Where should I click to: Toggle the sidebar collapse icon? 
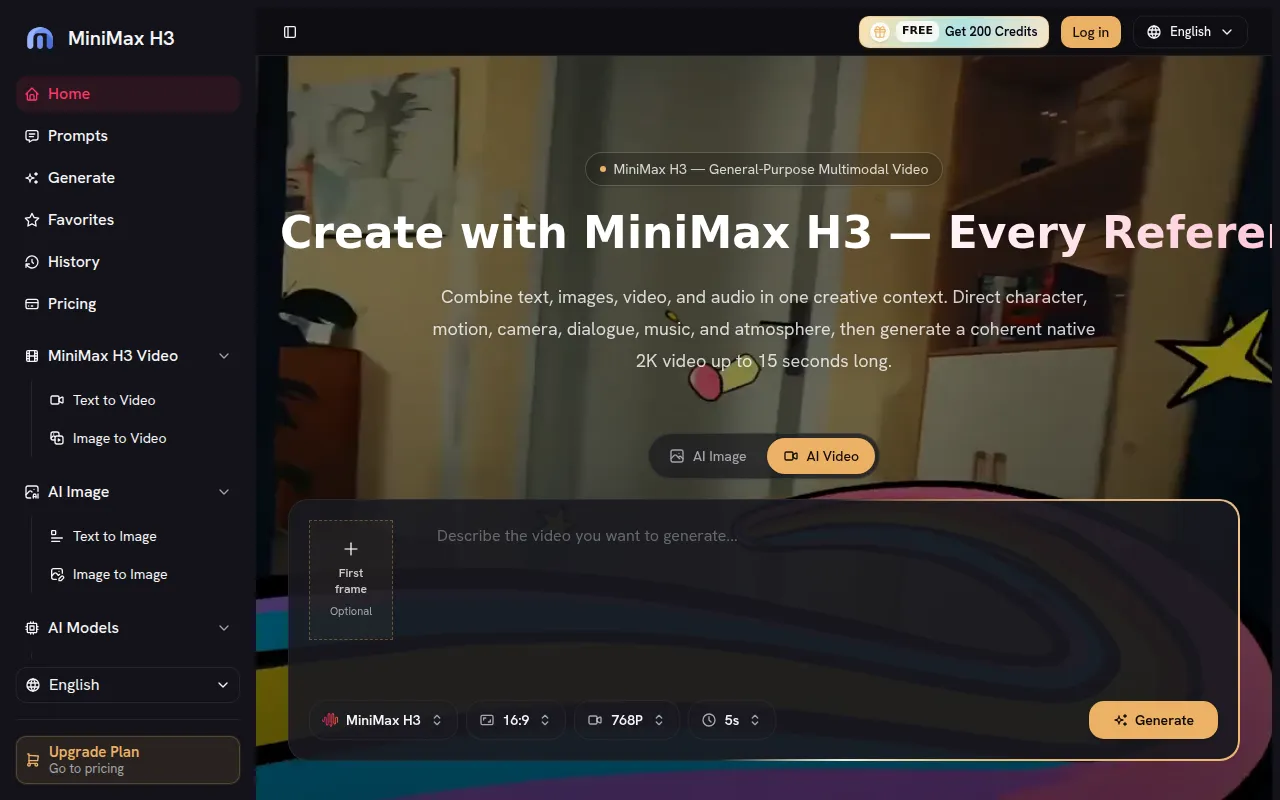[x=290, y=32]
